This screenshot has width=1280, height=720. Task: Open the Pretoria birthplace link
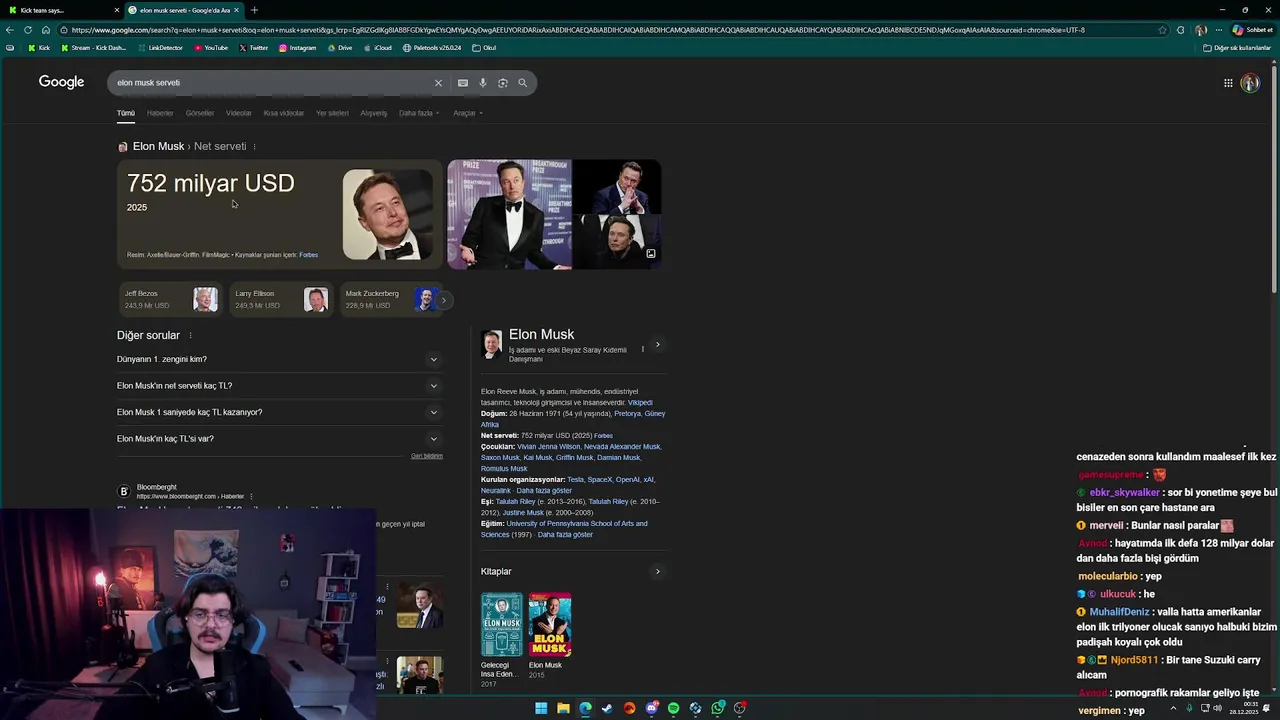pos(627,414)
